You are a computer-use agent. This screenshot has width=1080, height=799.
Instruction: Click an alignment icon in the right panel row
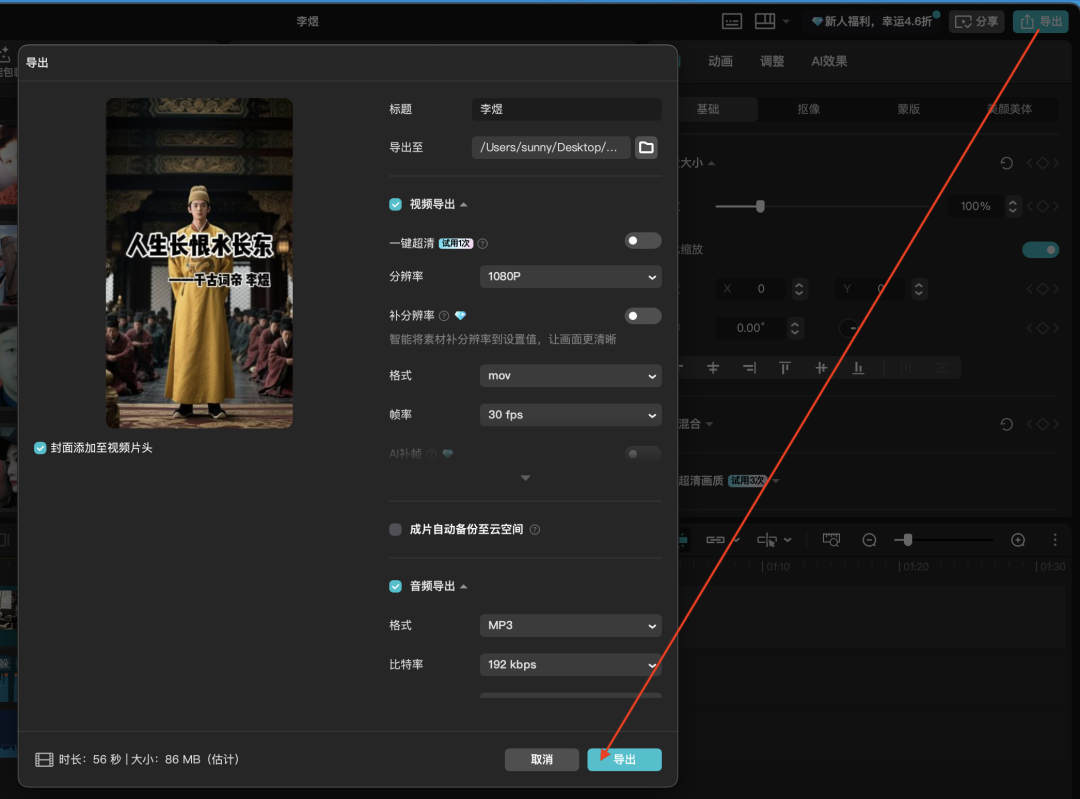point(713,368)
